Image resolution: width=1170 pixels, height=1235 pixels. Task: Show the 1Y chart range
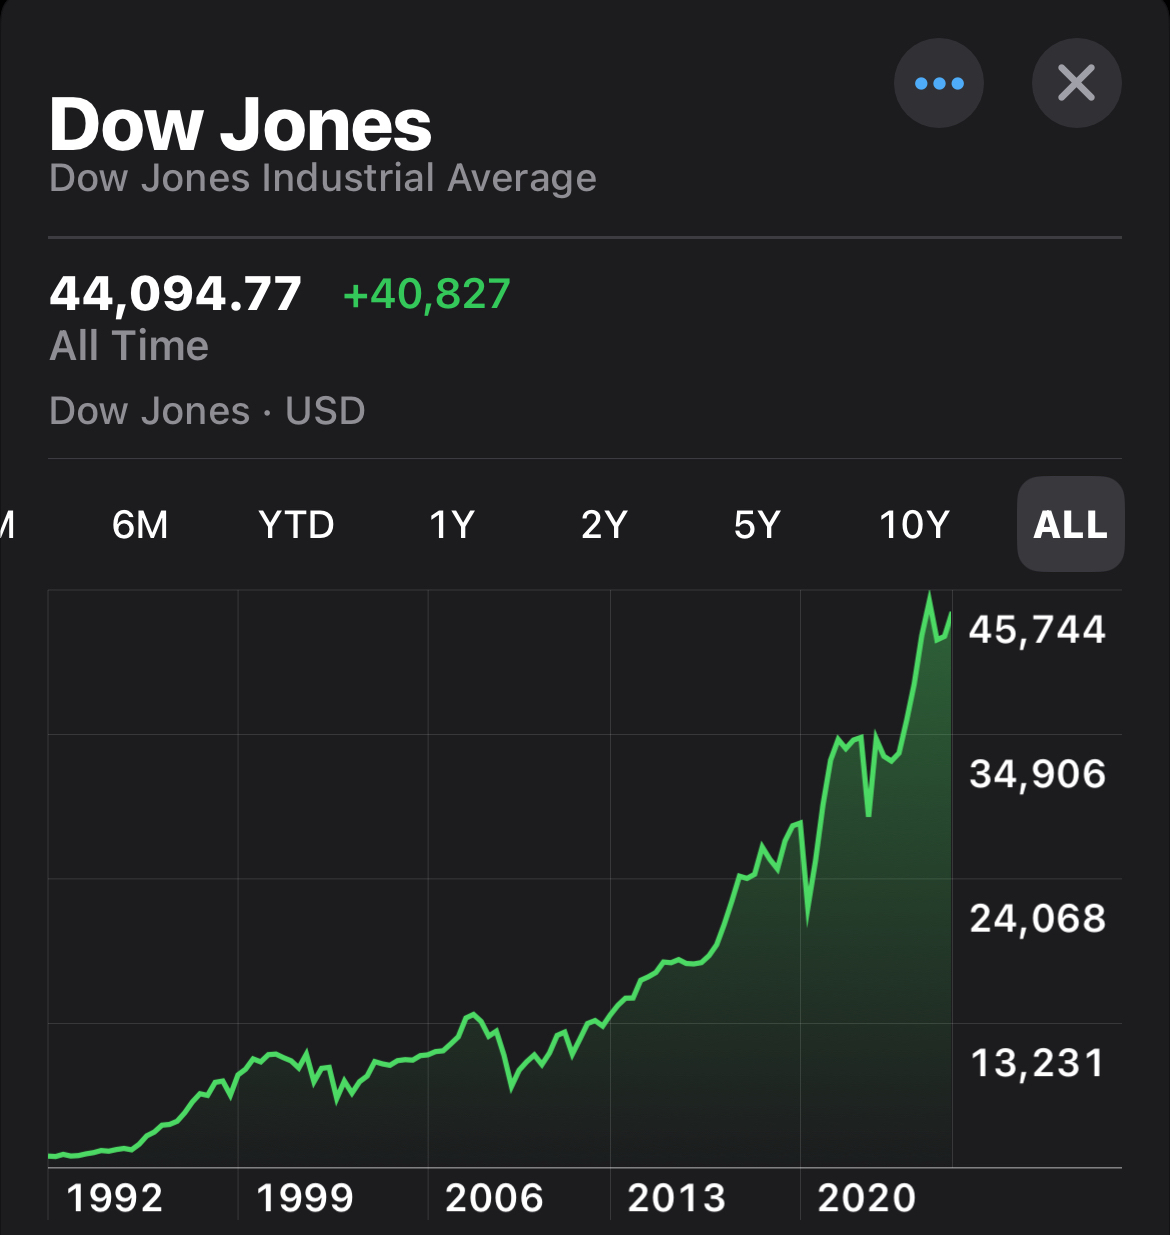coord(451,524)
